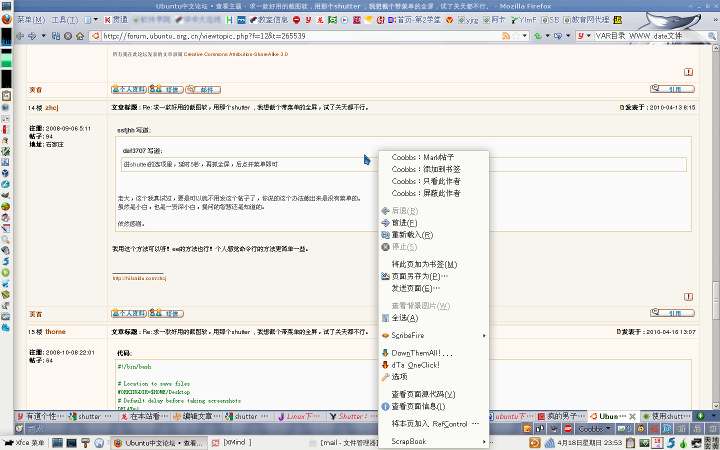
Task: Choose 全选(A) in context menu
Action: pos(433,318)
